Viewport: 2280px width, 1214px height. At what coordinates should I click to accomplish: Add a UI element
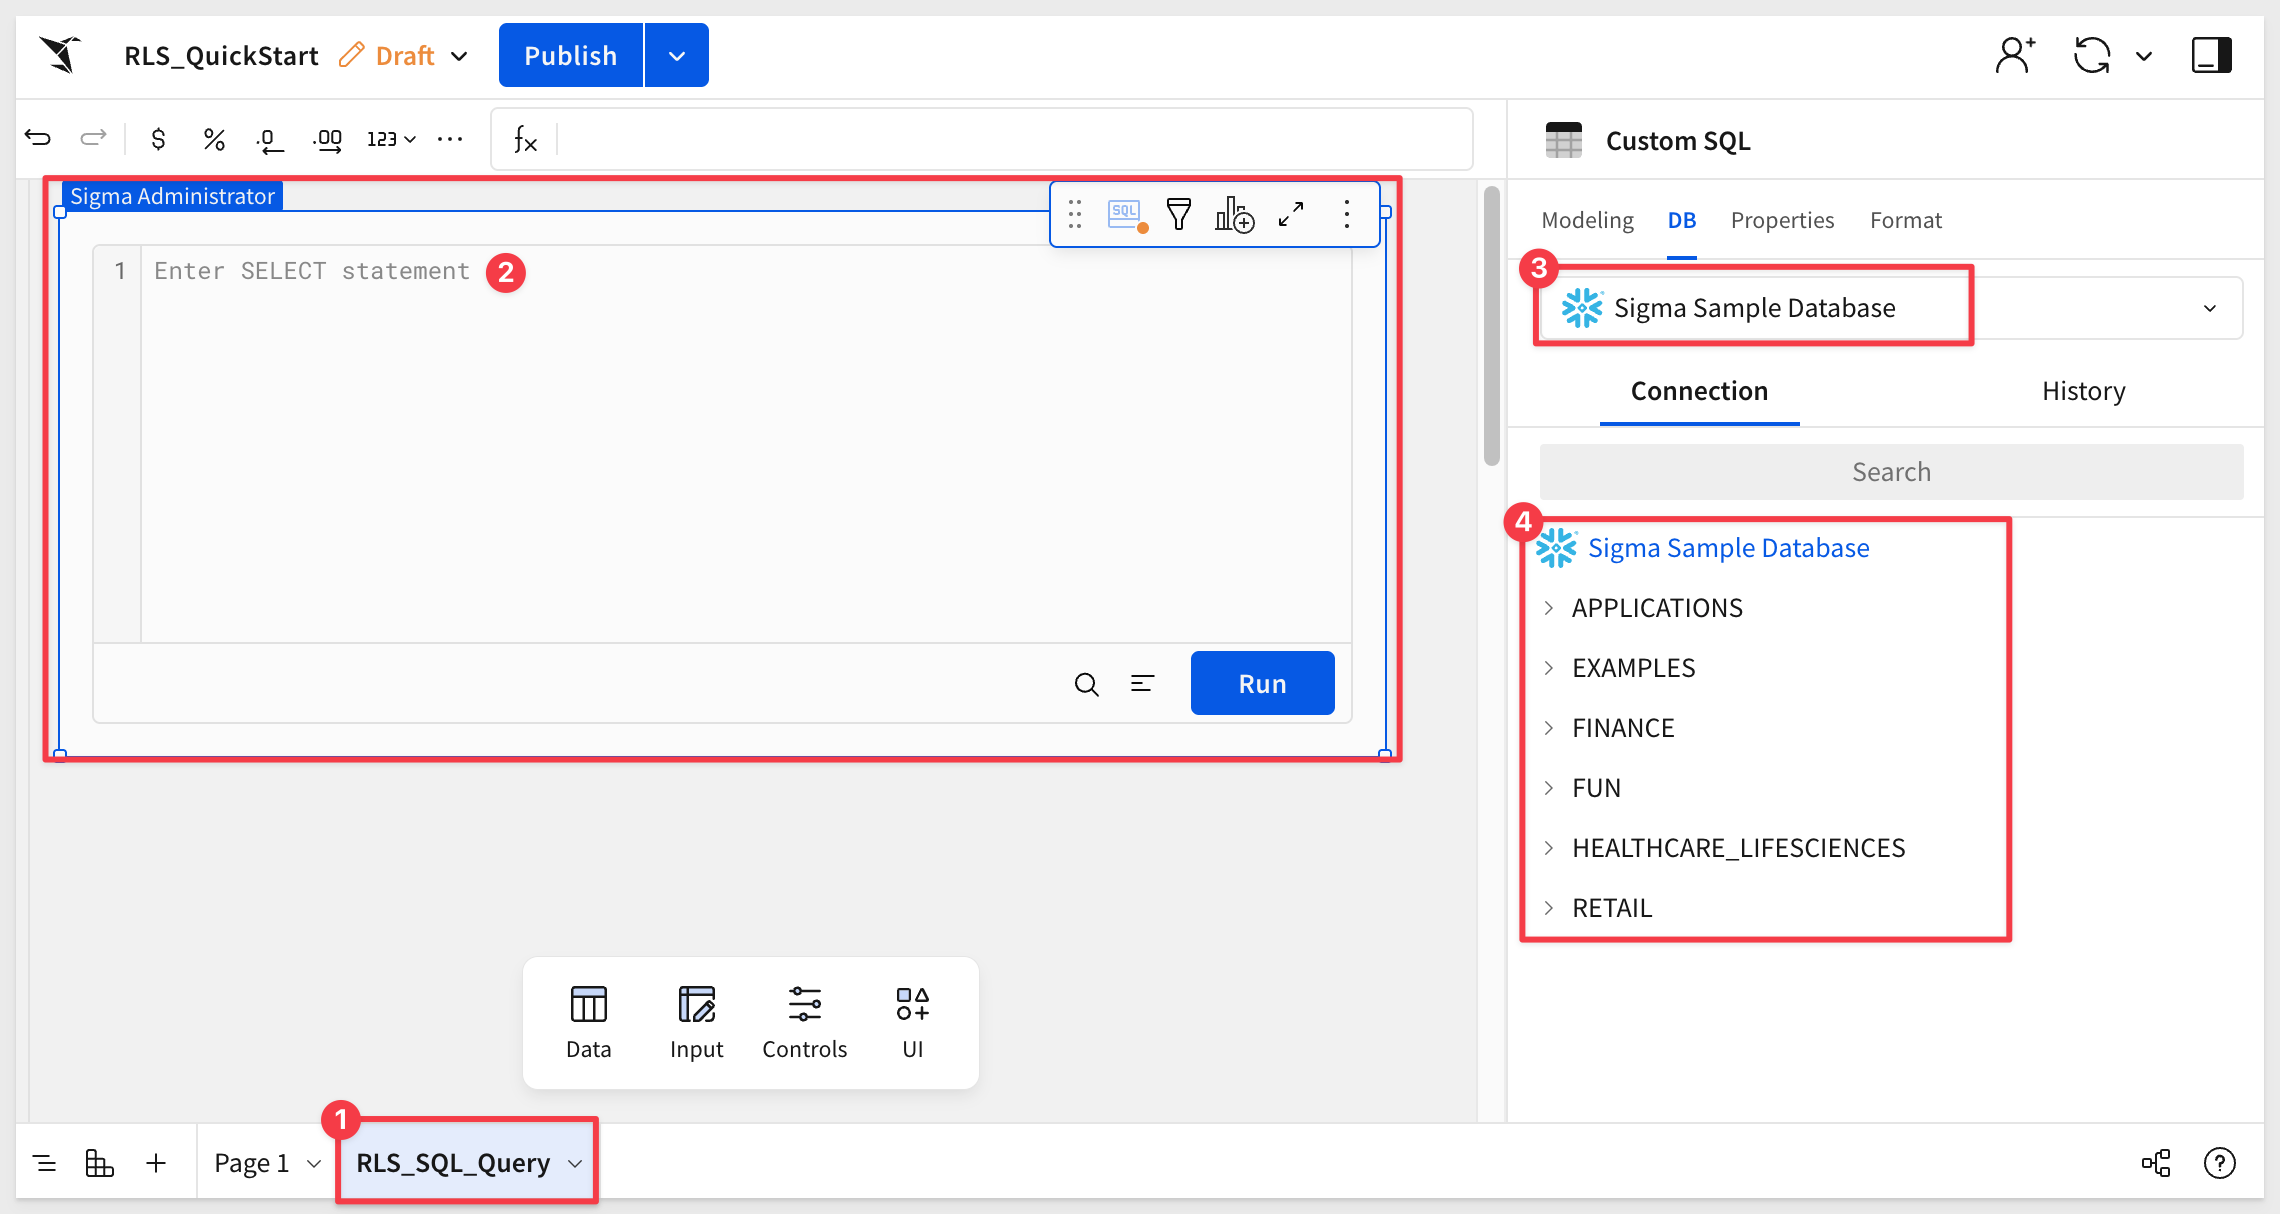pos(912,1023)
